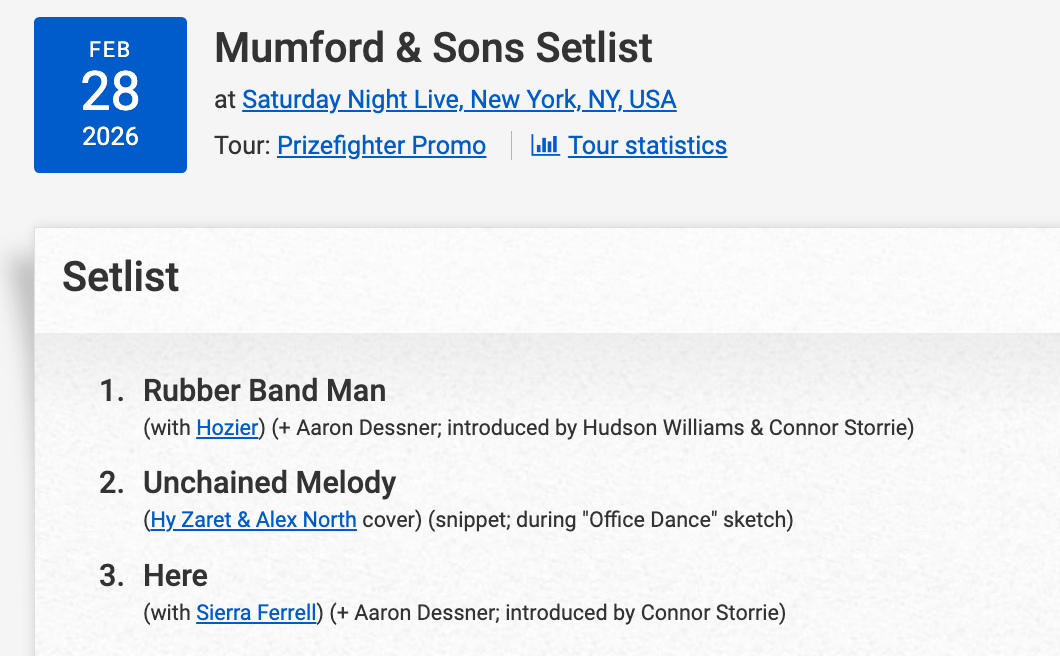Open the Sierra Ferrell artist link

pyautogui.click(x=256, y=612)
